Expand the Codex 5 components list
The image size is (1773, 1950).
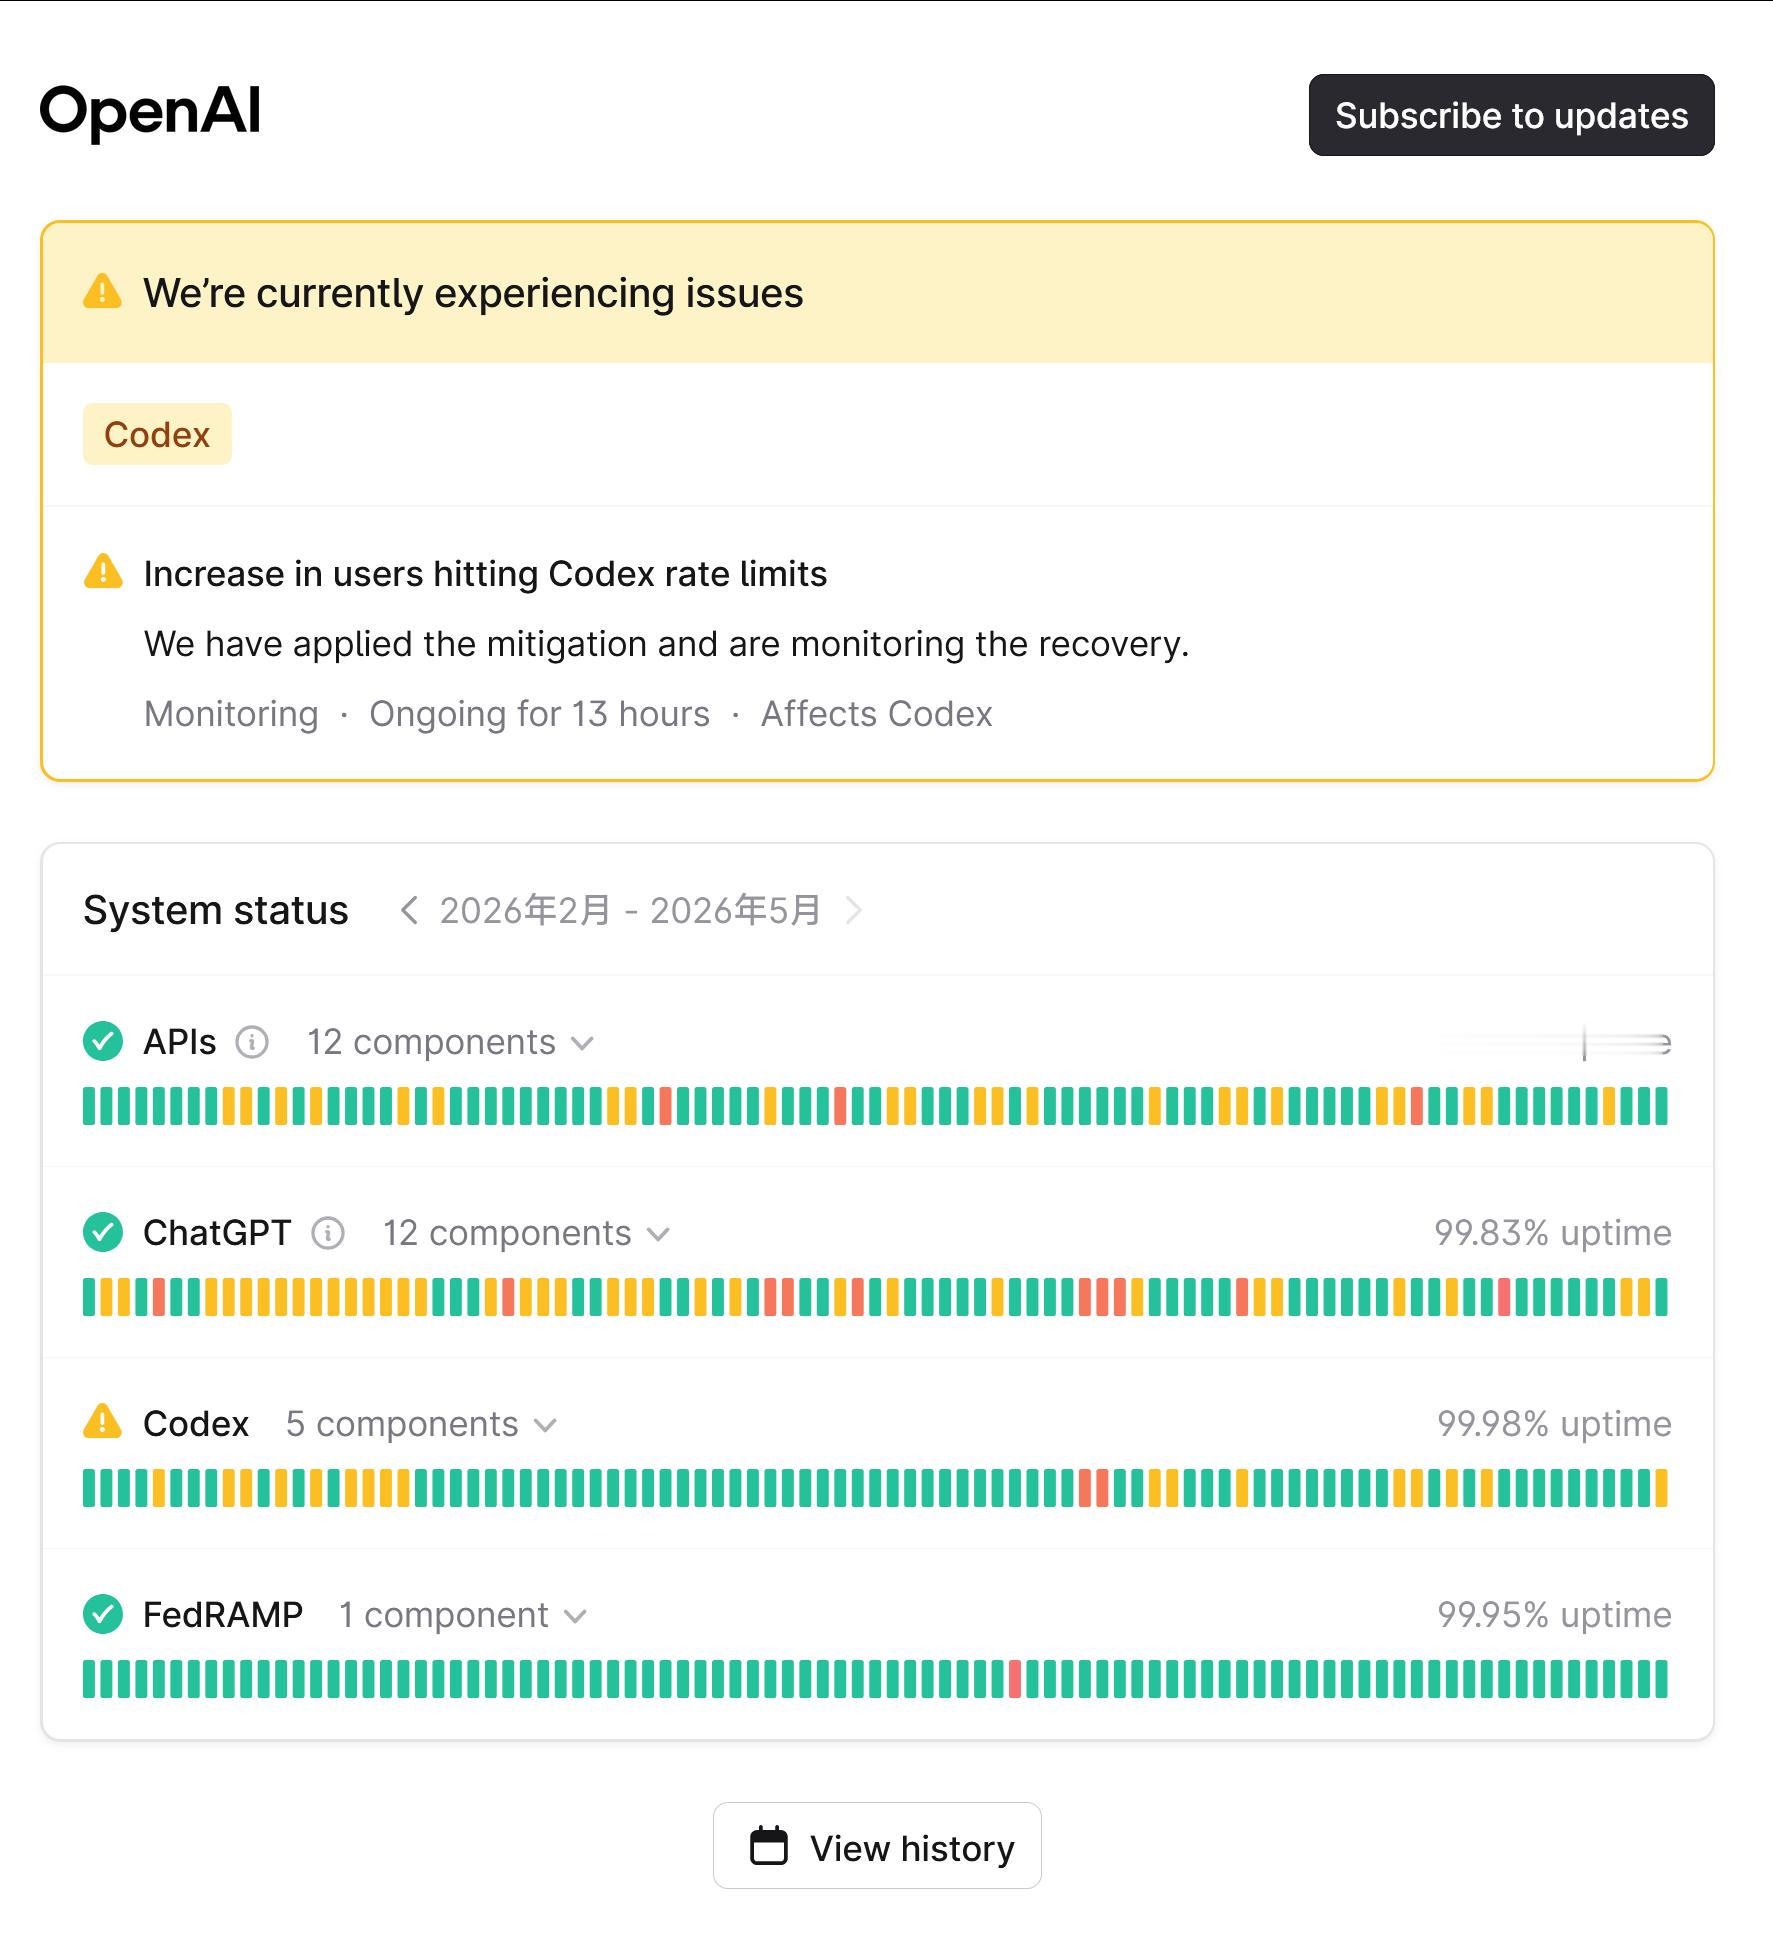421,1424
